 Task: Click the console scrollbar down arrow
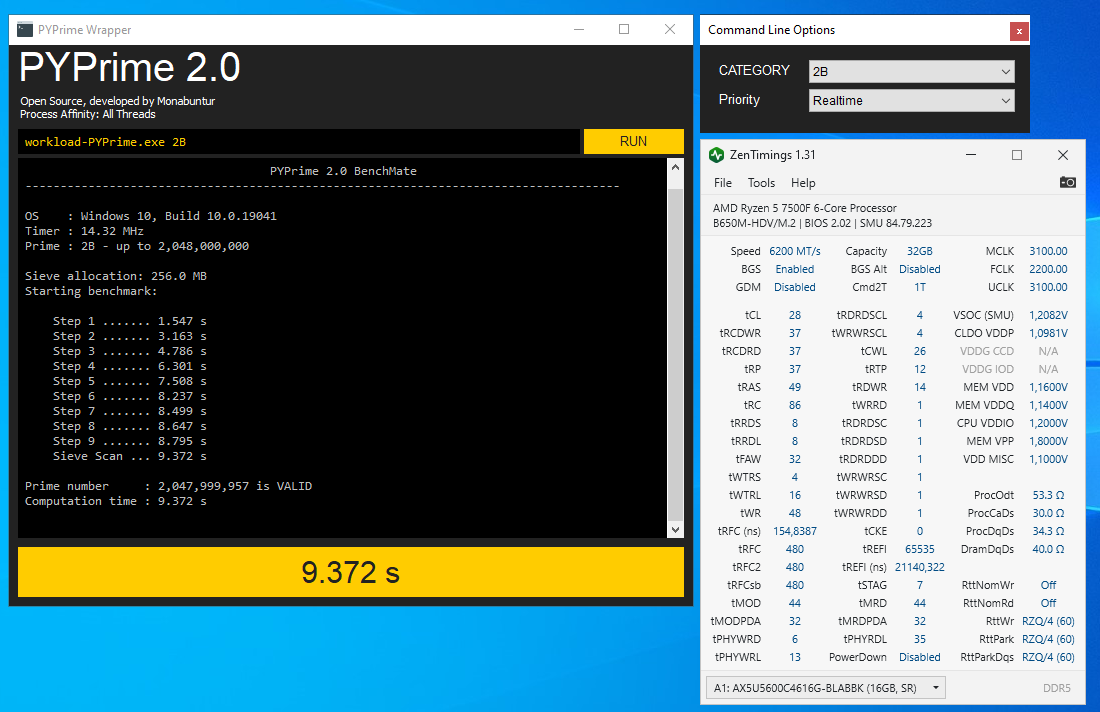(675, 530)
